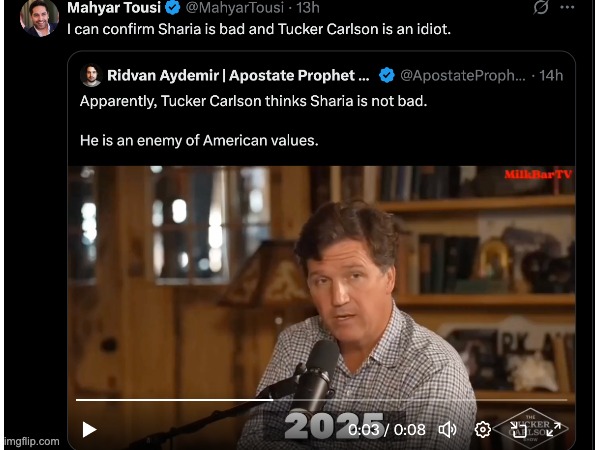This screenshot has width=600, height=450.
Task: Click the @ApostateProph... handle
Action: tap(463, 75)
